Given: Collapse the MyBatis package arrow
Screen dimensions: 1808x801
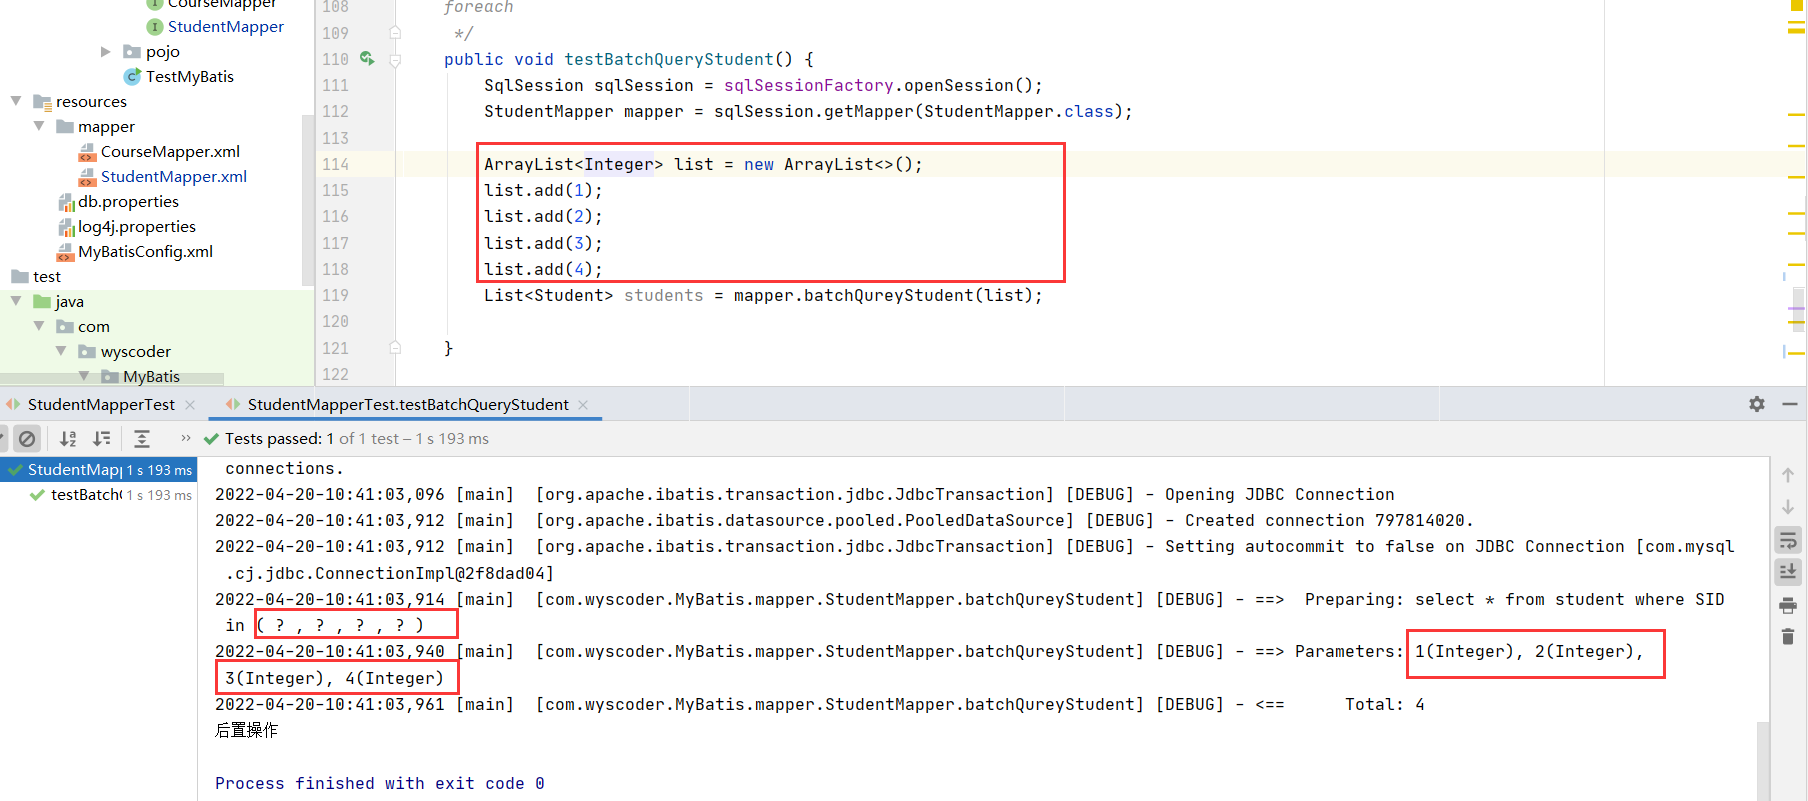Looking at the screenshot, I should (x=84, y=376).
